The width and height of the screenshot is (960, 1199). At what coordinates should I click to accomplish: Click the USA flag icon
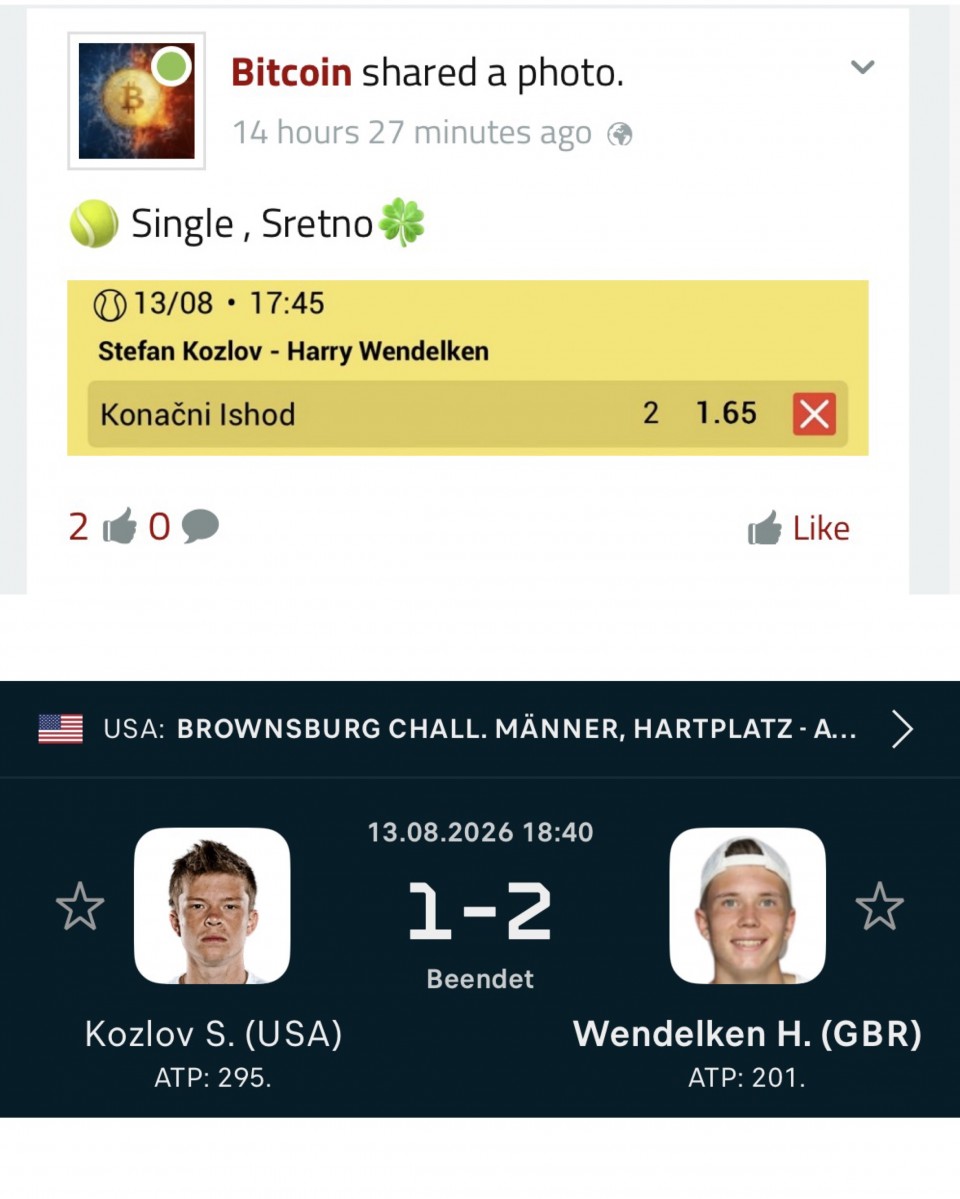(x=60, y=729)
